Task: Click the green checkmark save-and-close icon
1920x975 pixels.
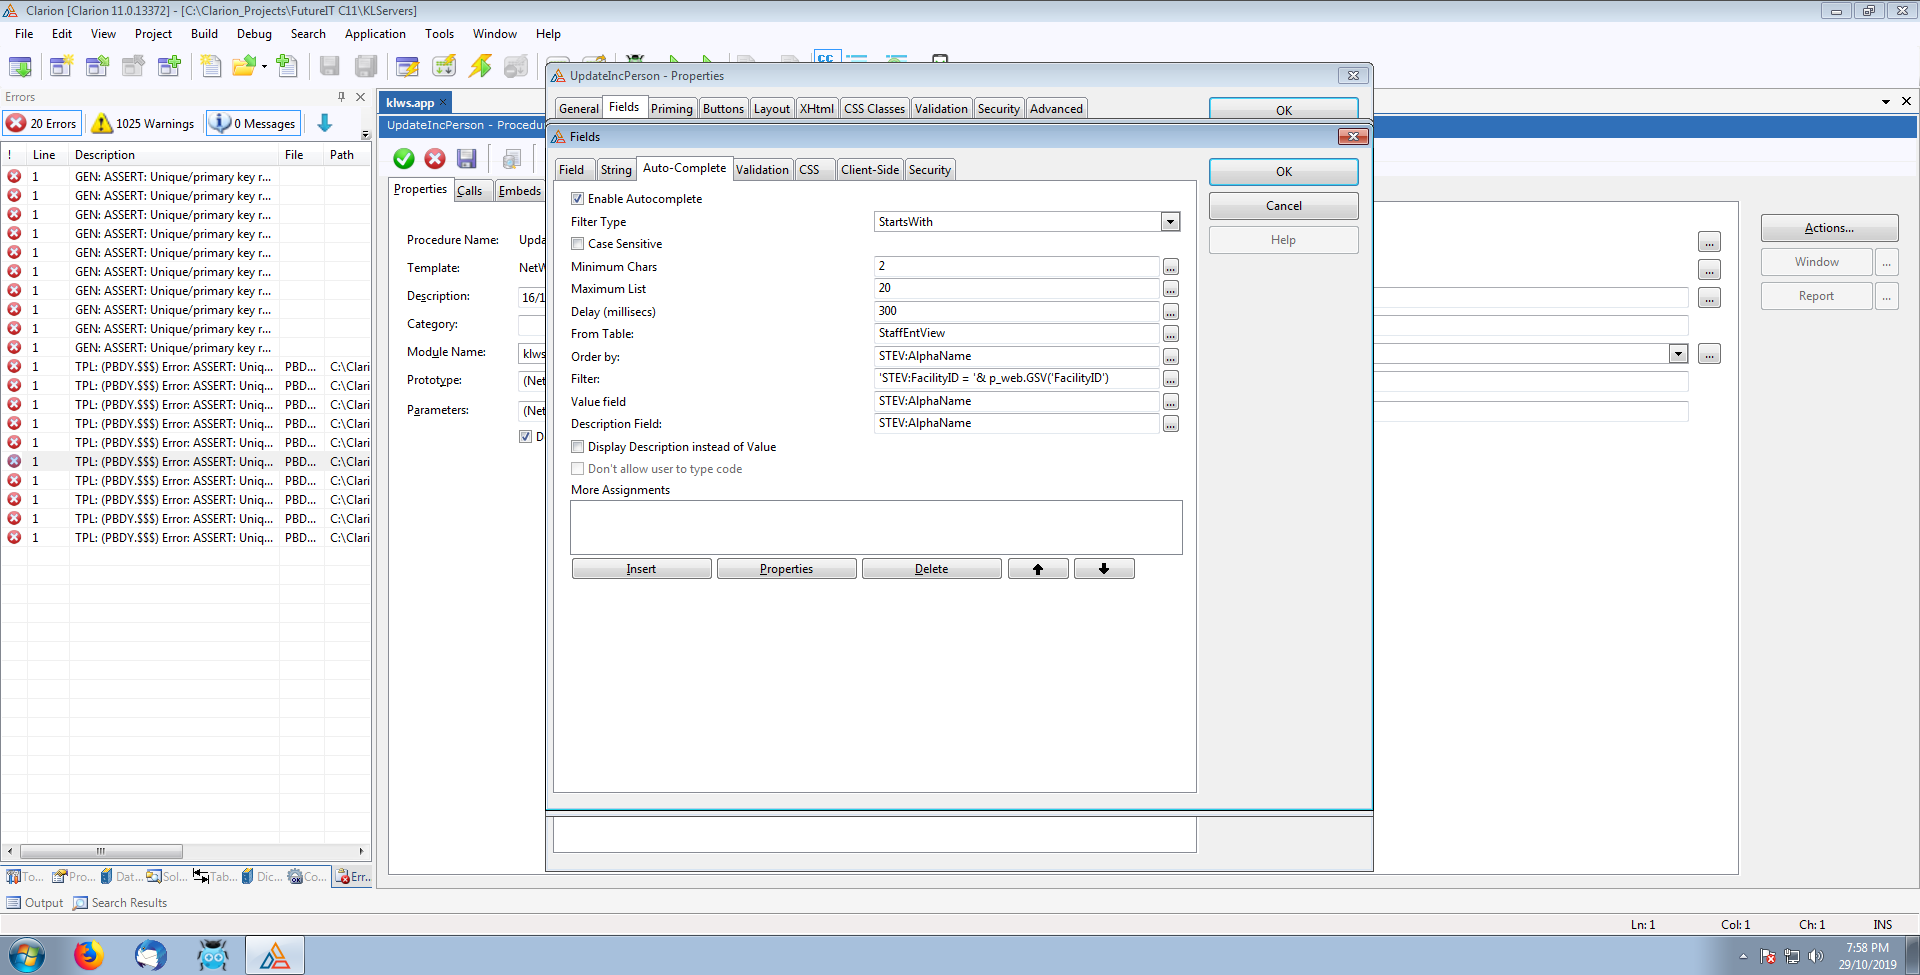Action: click(404, 159)
